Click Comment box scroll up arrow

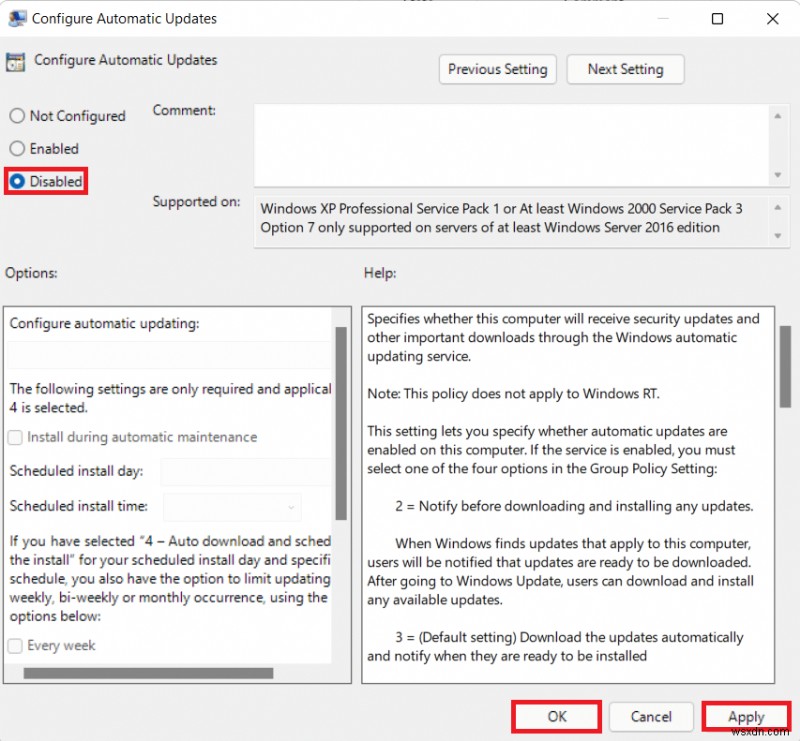coord(778,116)
